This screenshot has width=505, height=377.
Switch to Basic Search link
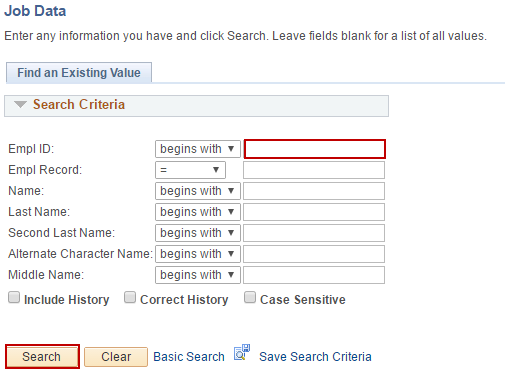(x=189, y=357)
